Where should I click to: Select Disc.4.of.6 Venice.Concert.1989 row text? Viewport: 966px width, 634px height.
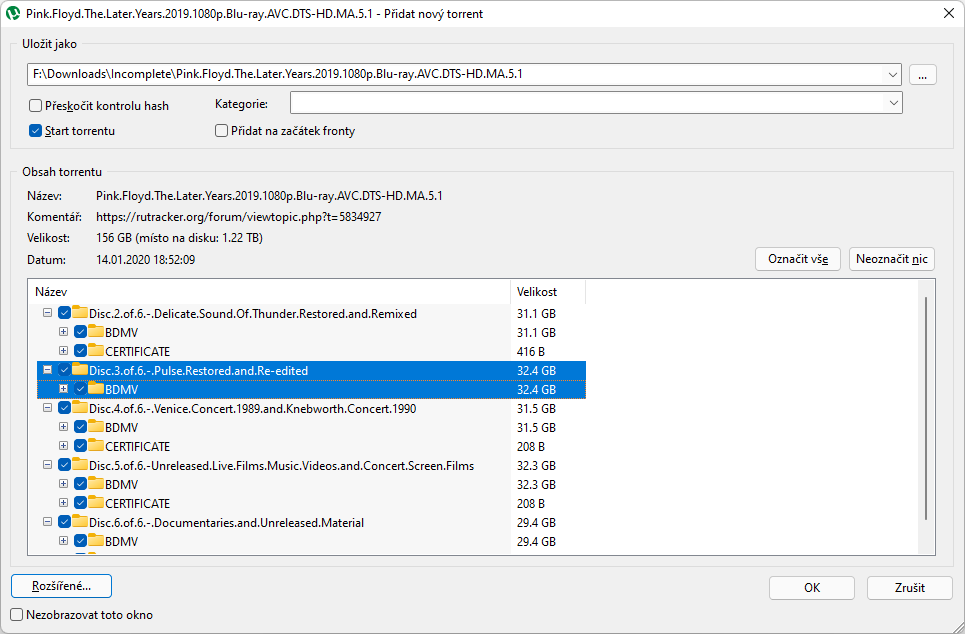tap(253, 408)
